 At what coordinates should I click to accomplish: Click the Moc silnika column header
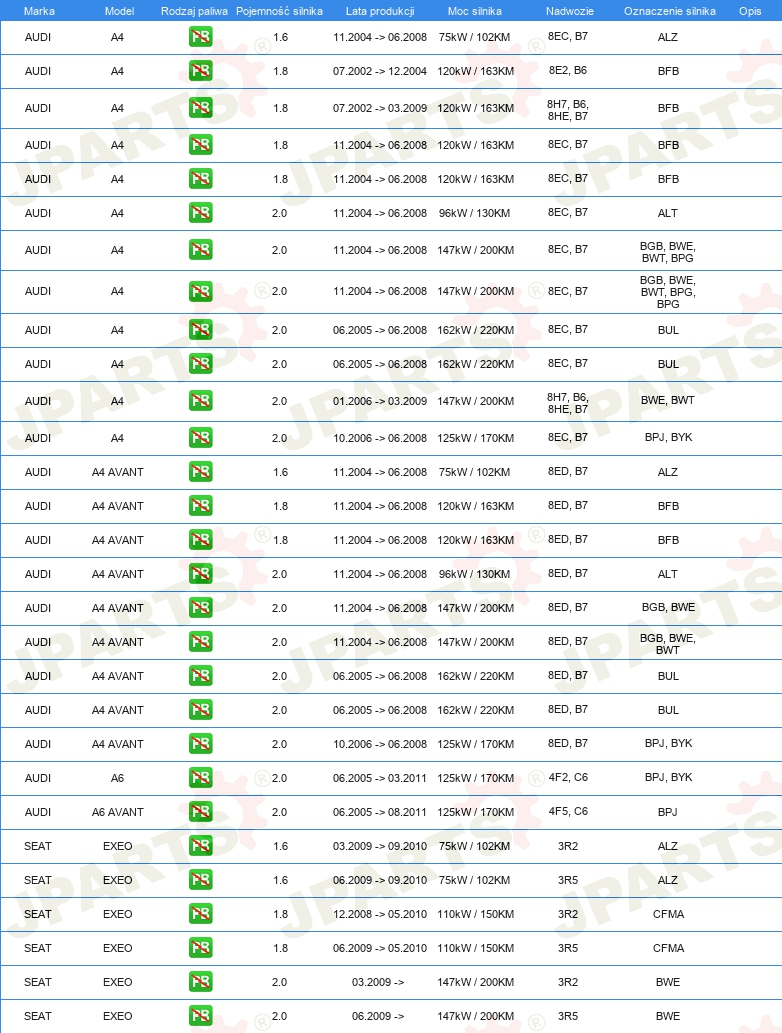tap(474, 11)
